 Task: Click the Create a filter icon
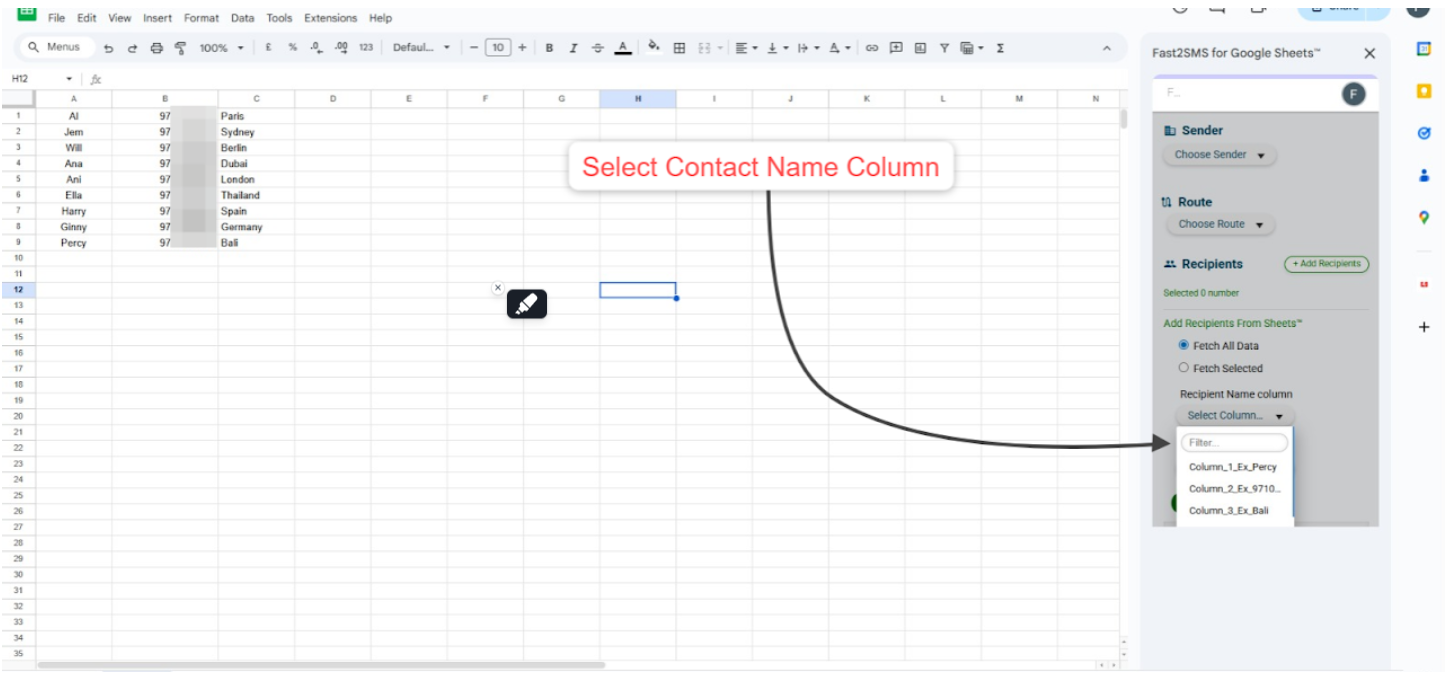tap(943, 48)
